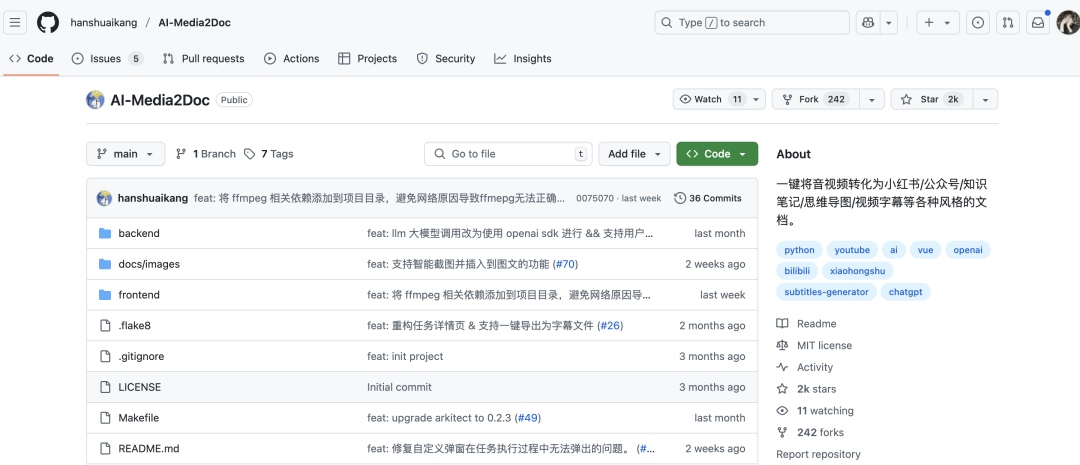This screenshot has height=465, width=1080.
Task: Open the backend folder
Action: (x=139, y=233)
